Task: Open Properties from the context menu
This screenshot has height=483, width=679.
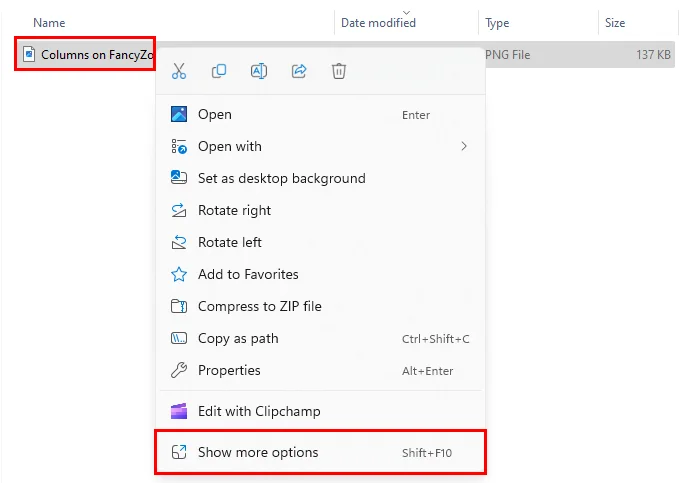Action: click(x=229, y=370)
